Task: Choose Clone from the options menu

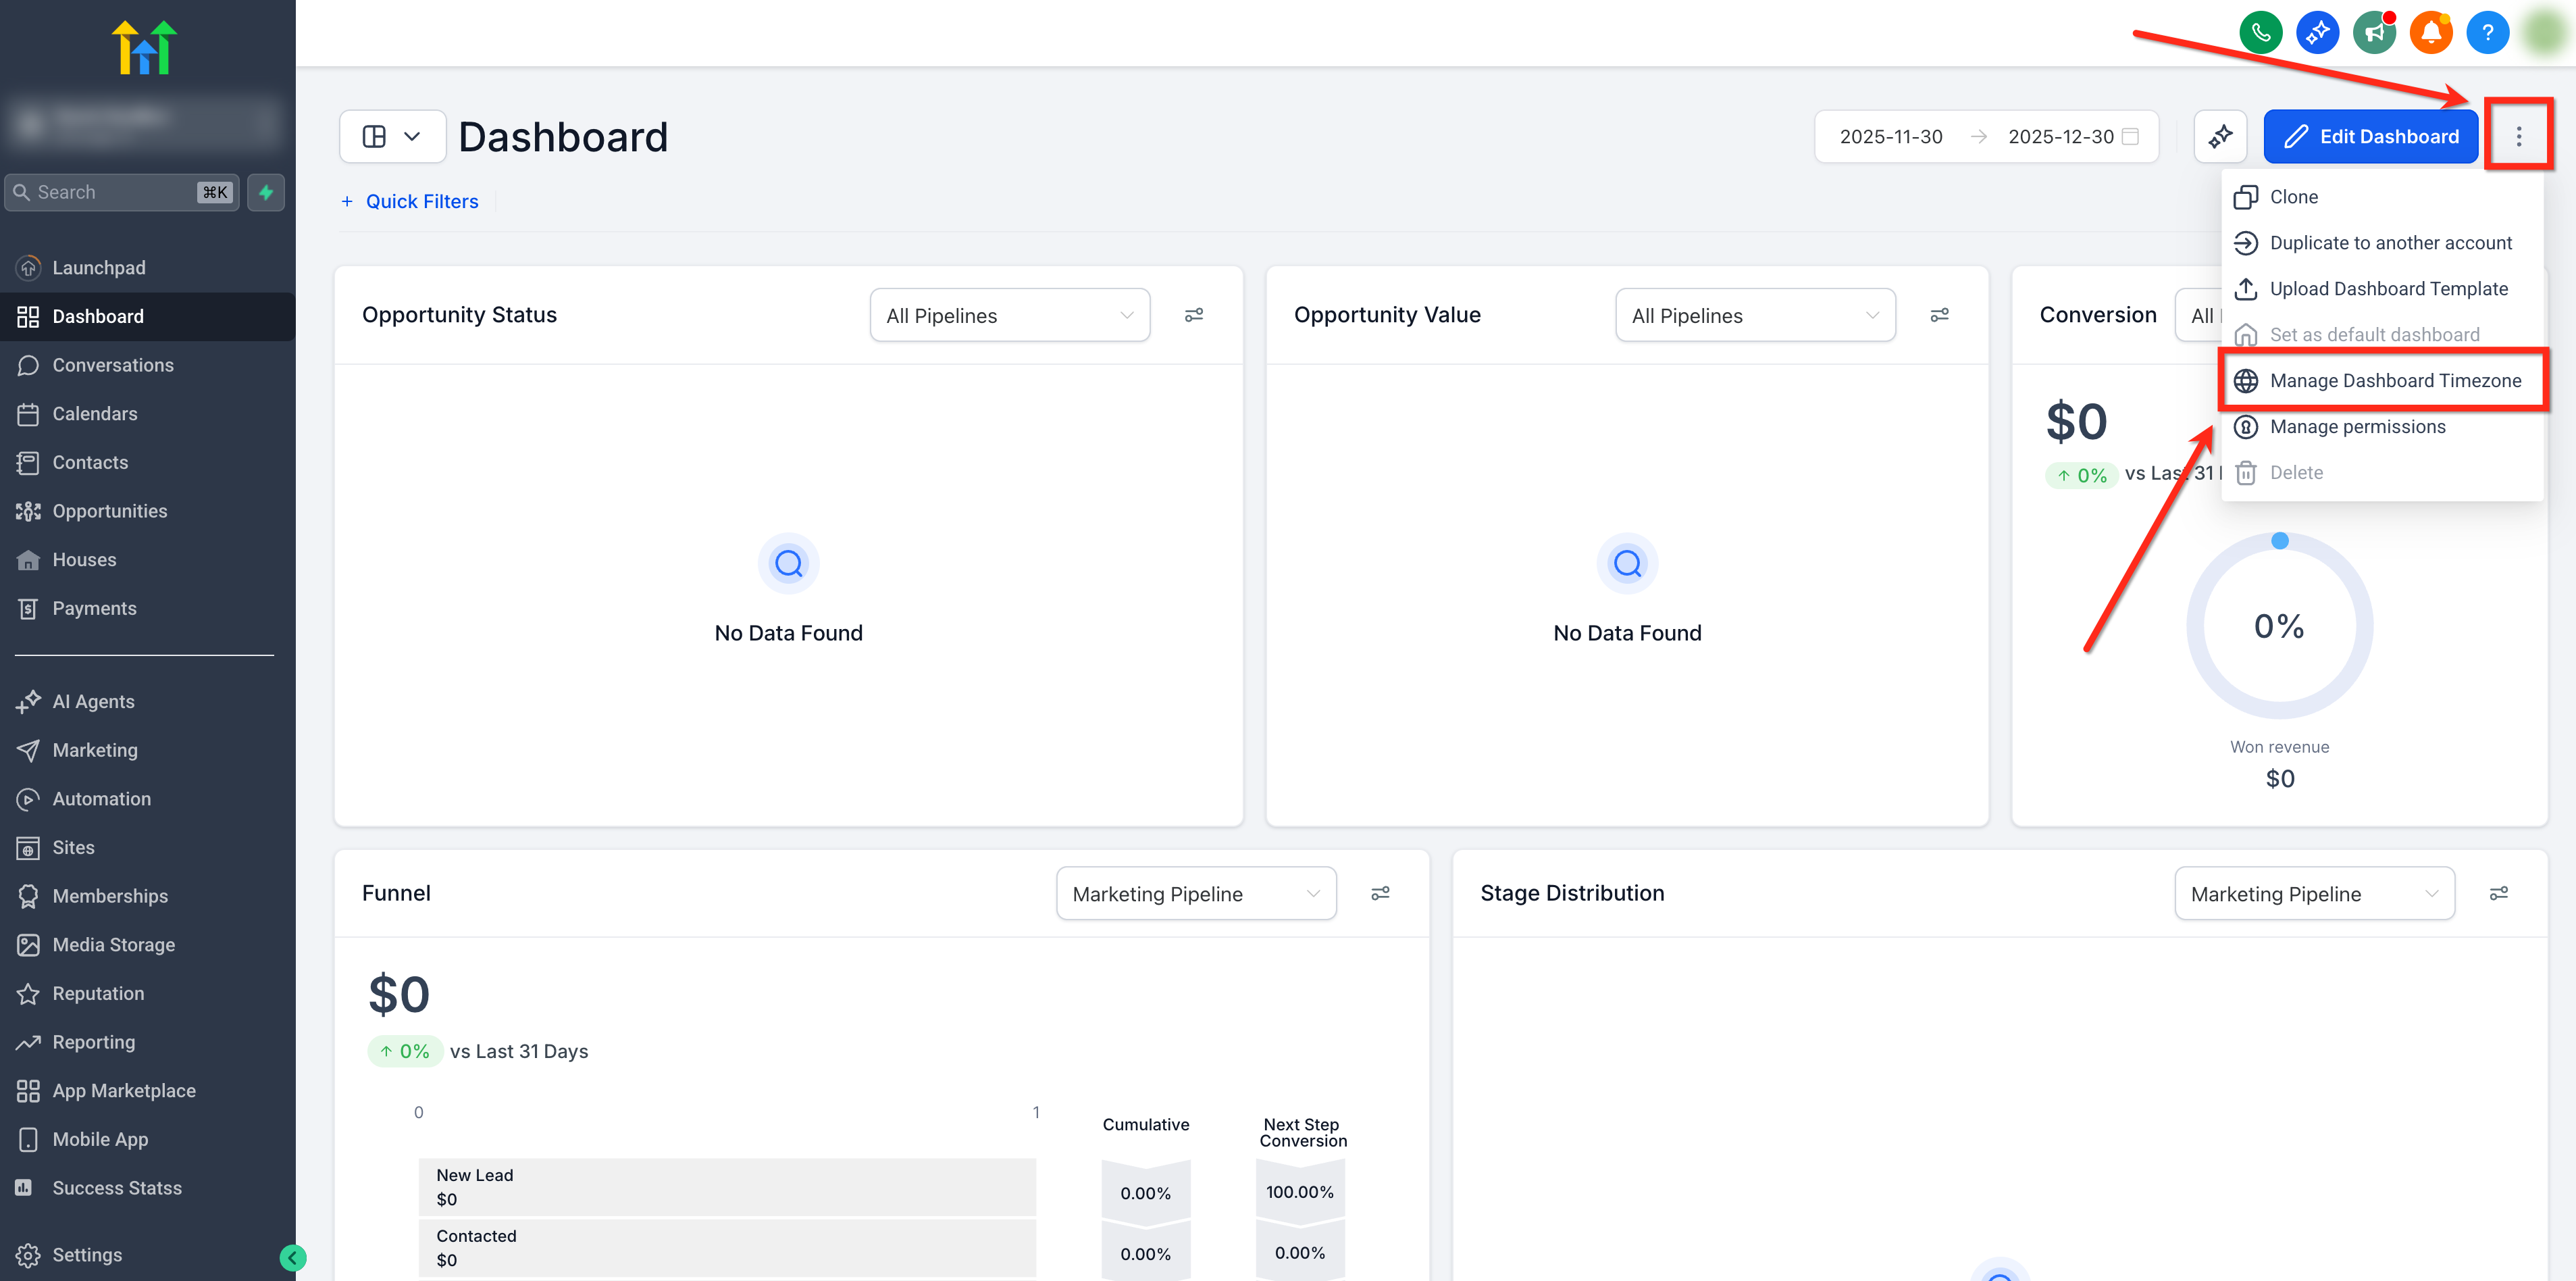Action: tap(2293, 197)
